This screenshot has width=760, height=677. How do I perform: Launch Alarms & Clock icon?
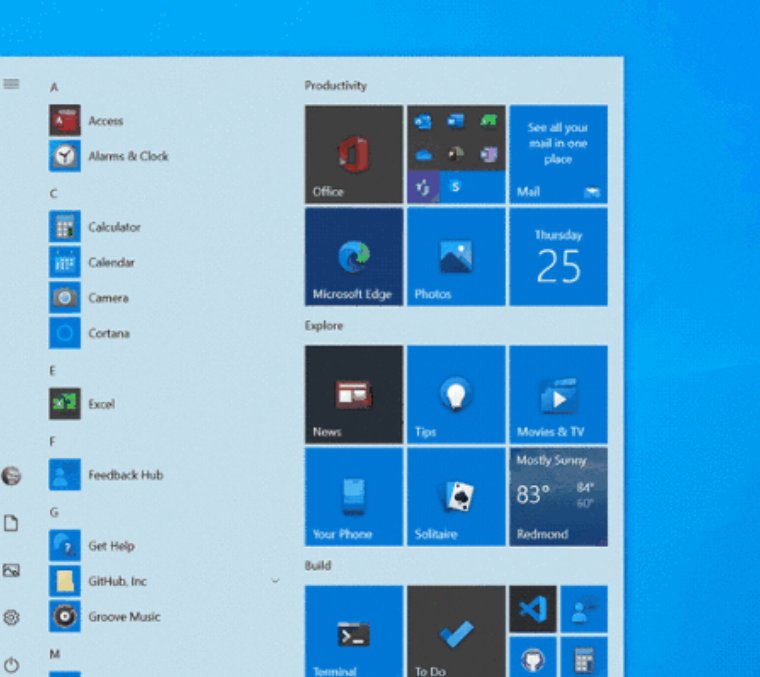pyautogui.click(x=64, y=156)
